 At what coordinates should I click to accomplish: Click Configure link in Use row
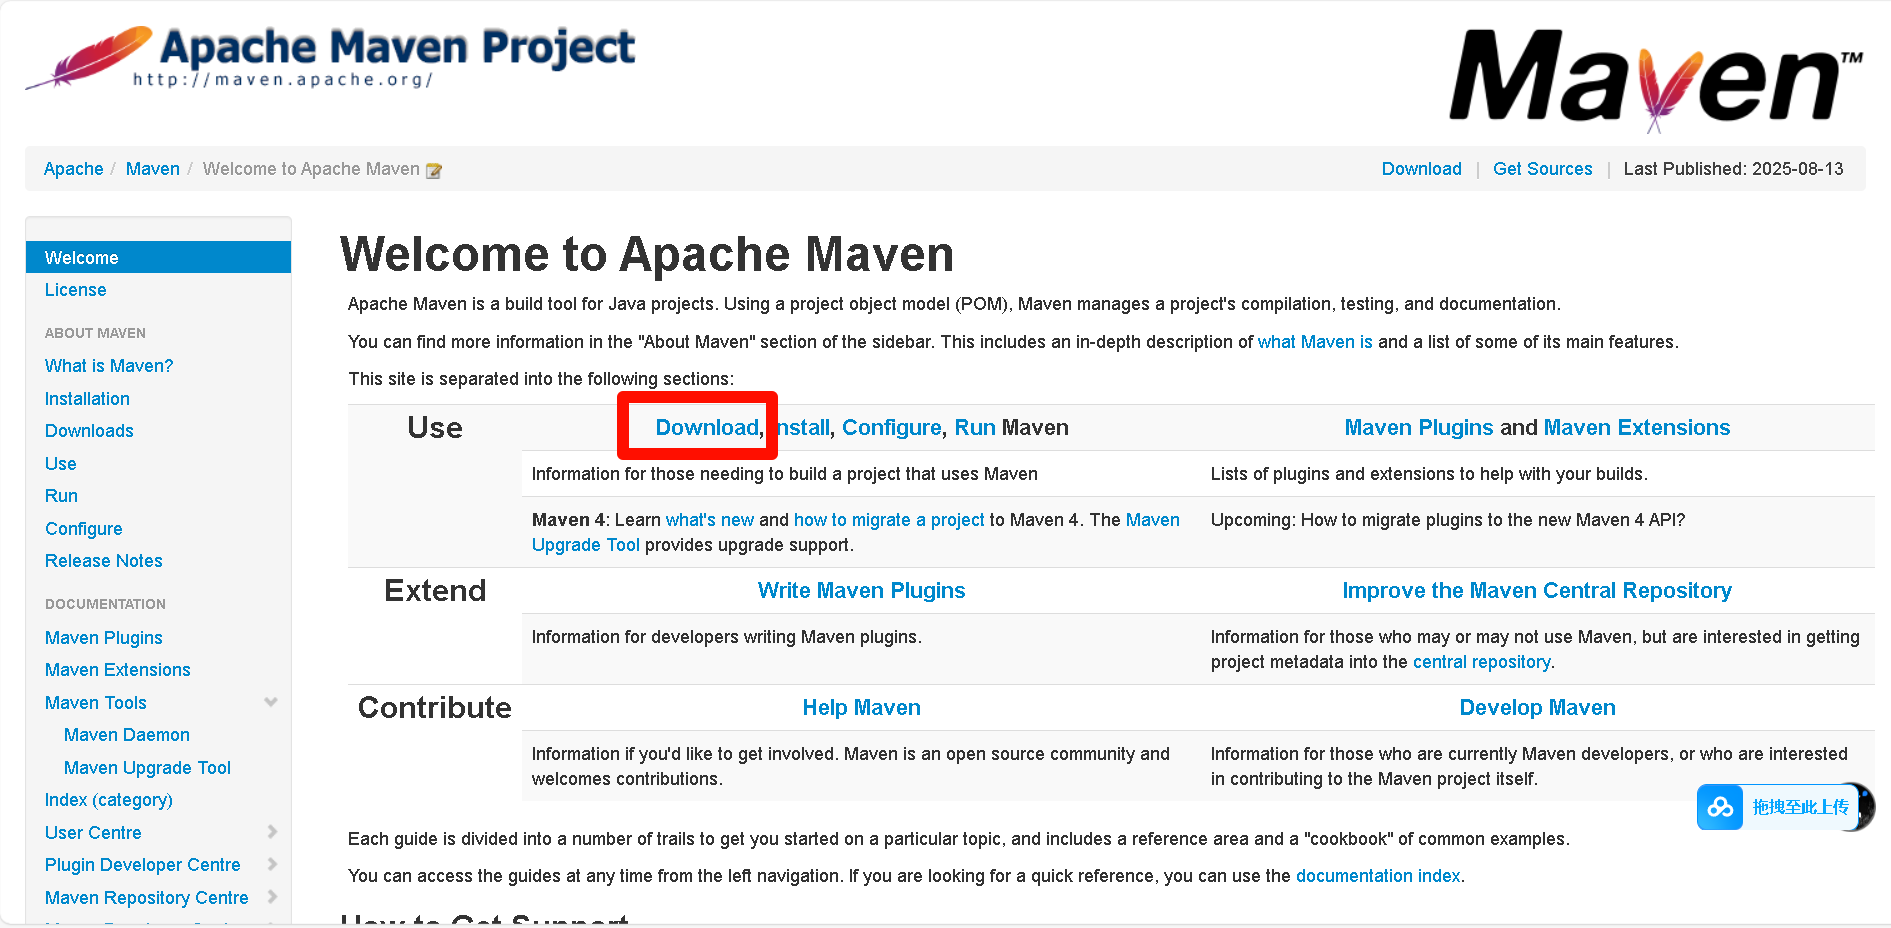tap(892, 428)
